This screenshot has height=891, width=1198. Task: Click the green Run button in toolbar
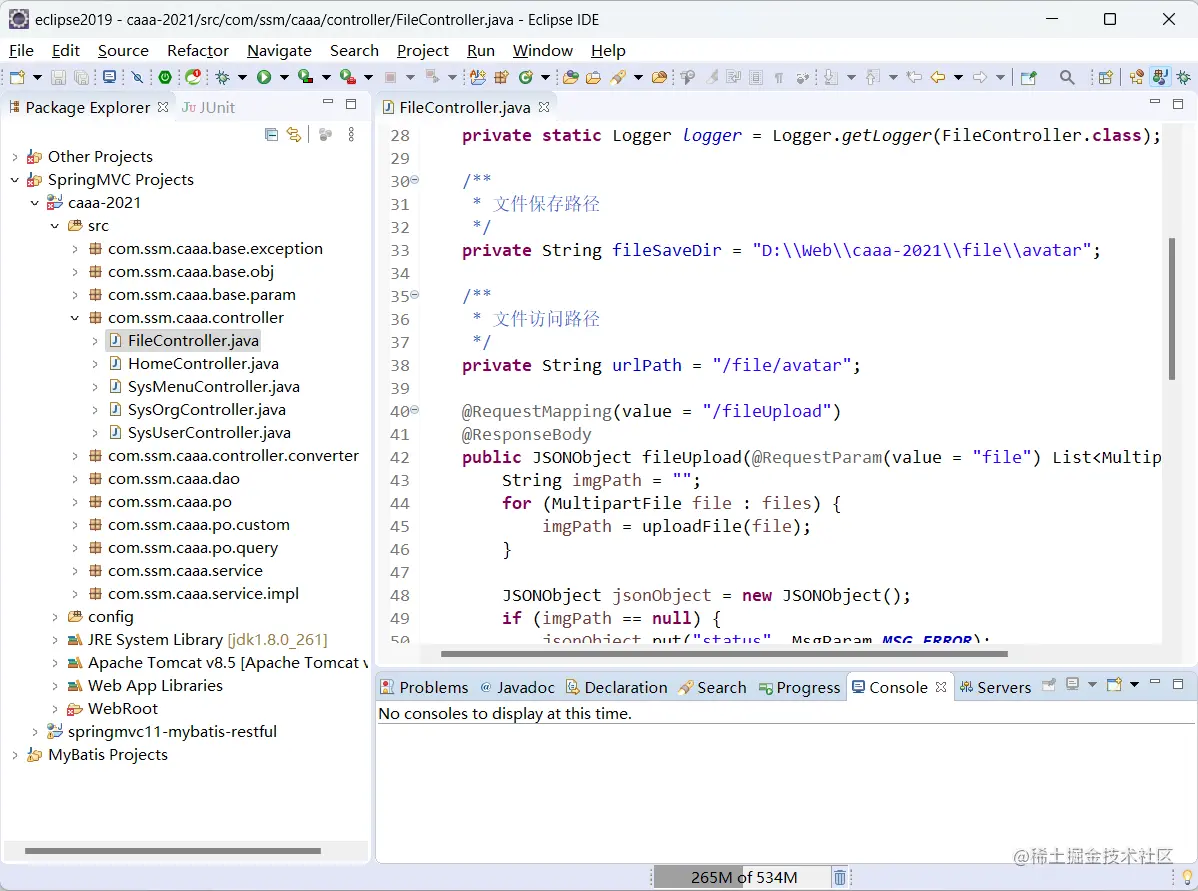[x=264, y=77]
